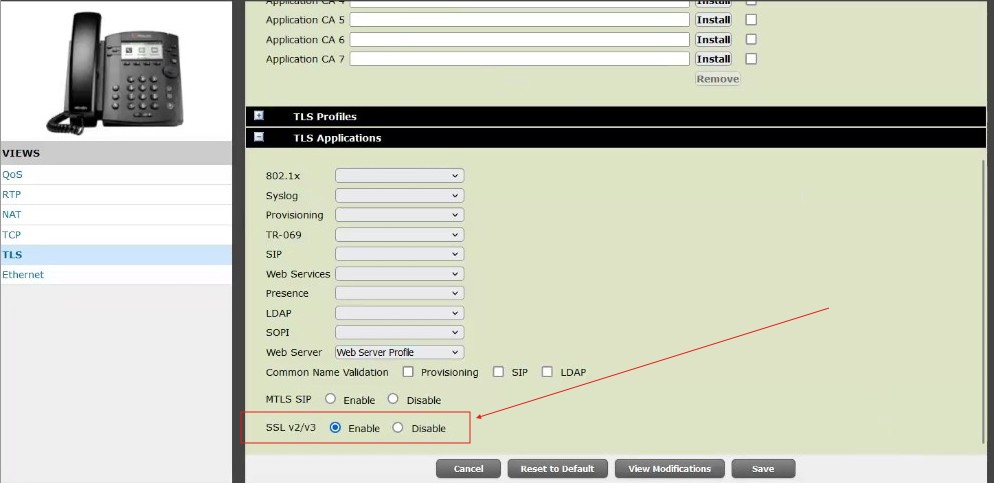This screenshot has height=483, width=994.
Task: Expand the TLS Profiles section
Action: pos(259,116)
